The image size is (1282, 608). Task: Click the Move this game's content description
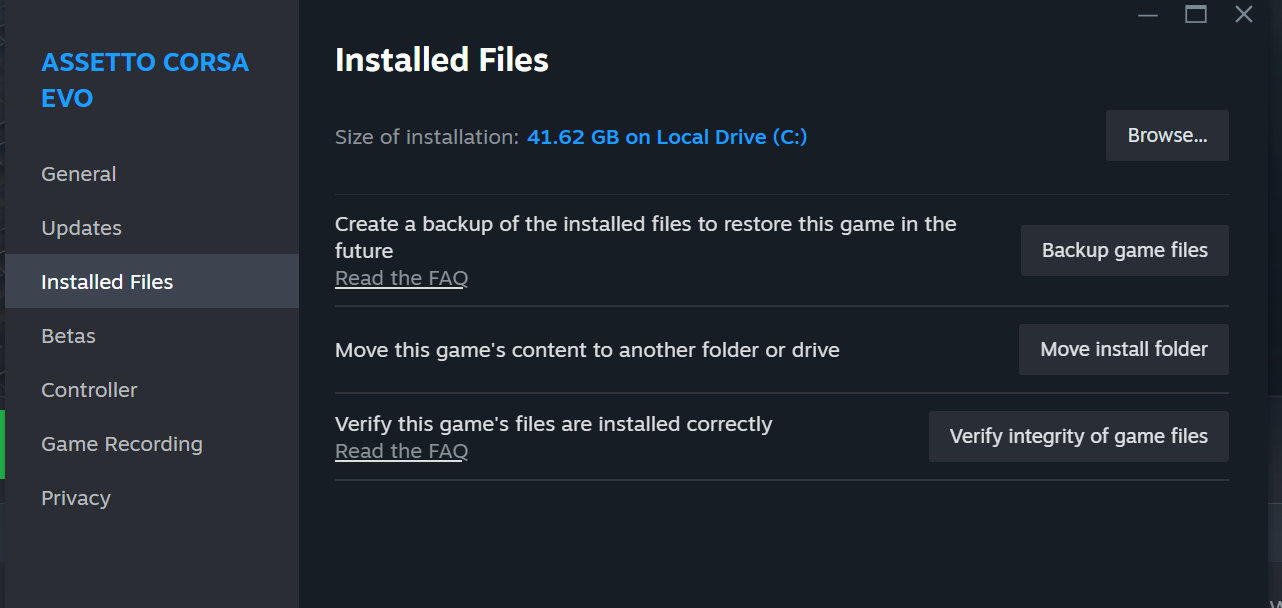[x=587, y=350]
